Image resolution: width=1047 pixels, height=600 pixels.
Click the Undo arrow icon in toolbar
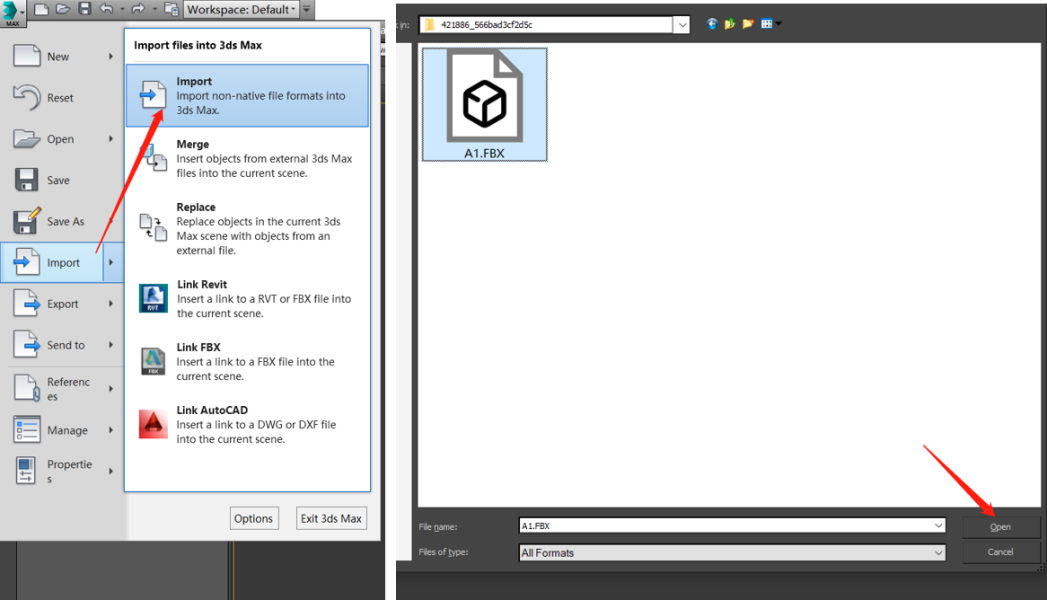(x=106, y=9)
